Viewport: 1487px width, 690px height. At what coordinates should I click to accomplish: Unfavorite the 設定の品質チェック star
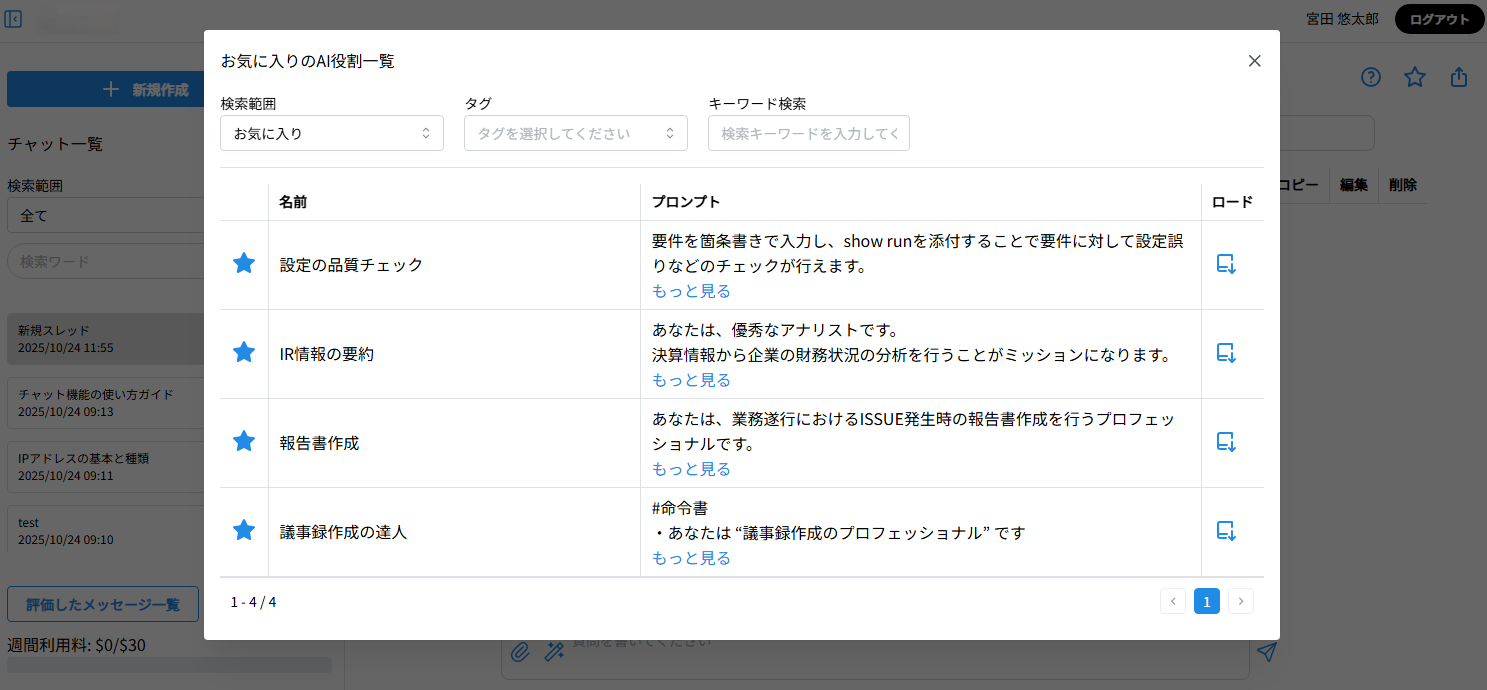(243, 264)
